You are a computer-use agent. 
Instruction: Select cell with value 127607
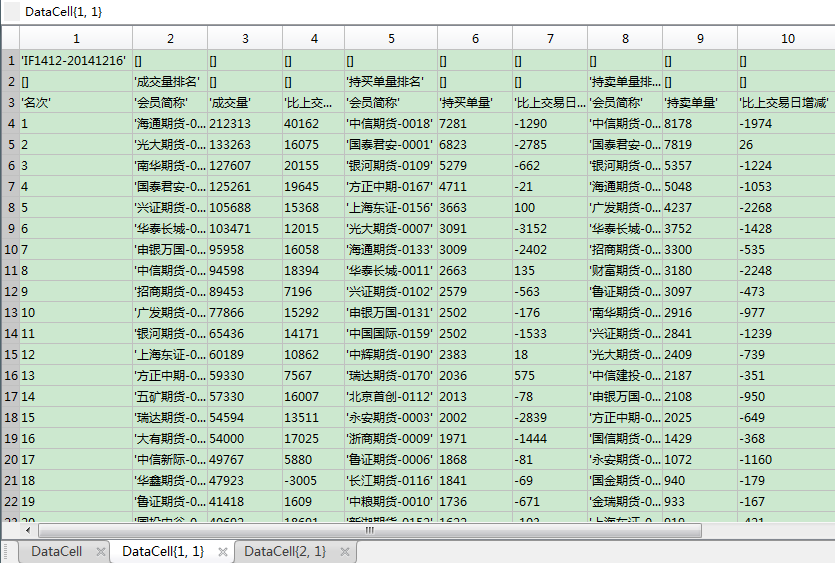tap(245, 166)
